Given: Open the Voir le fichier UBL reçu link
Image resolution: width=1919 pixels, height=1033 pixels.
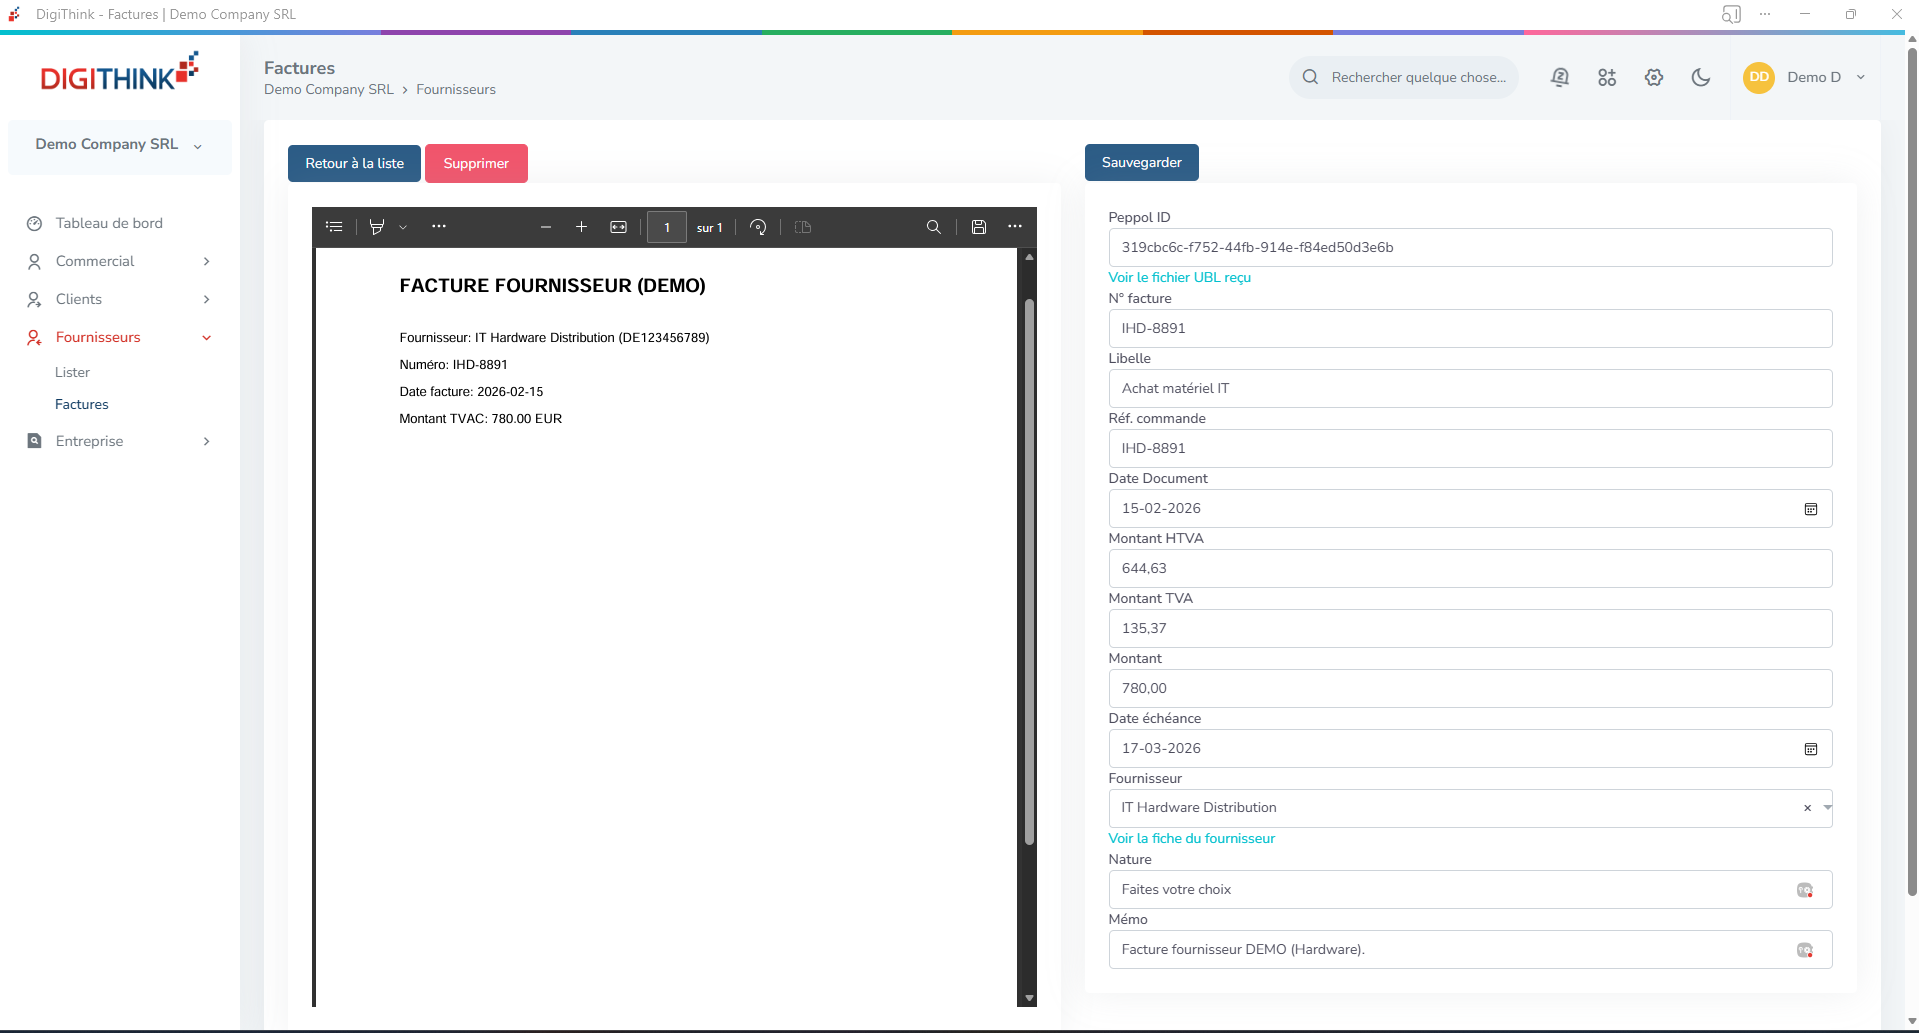Looking at the screenshot, I should click(x=1179, y=277).
